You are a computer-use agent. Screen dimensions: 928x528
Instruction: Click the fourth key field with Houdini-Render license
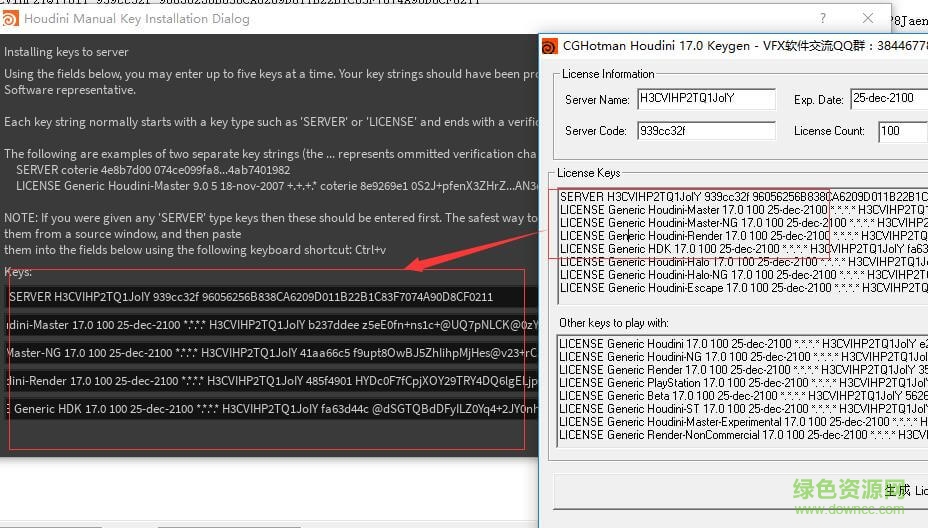point(272,381)
